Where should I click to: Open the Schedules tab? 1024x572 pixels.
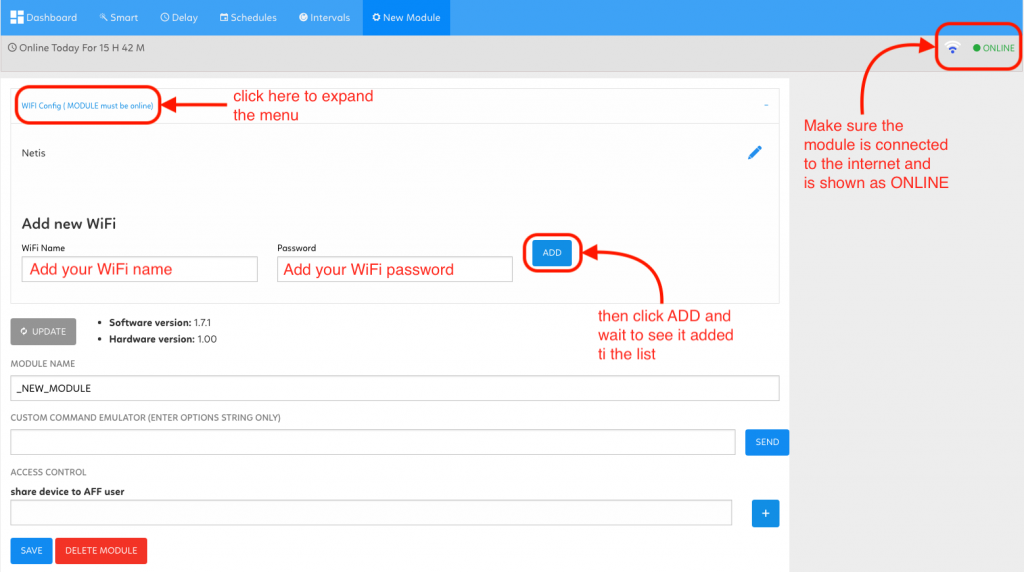click(x=248, y=18)
